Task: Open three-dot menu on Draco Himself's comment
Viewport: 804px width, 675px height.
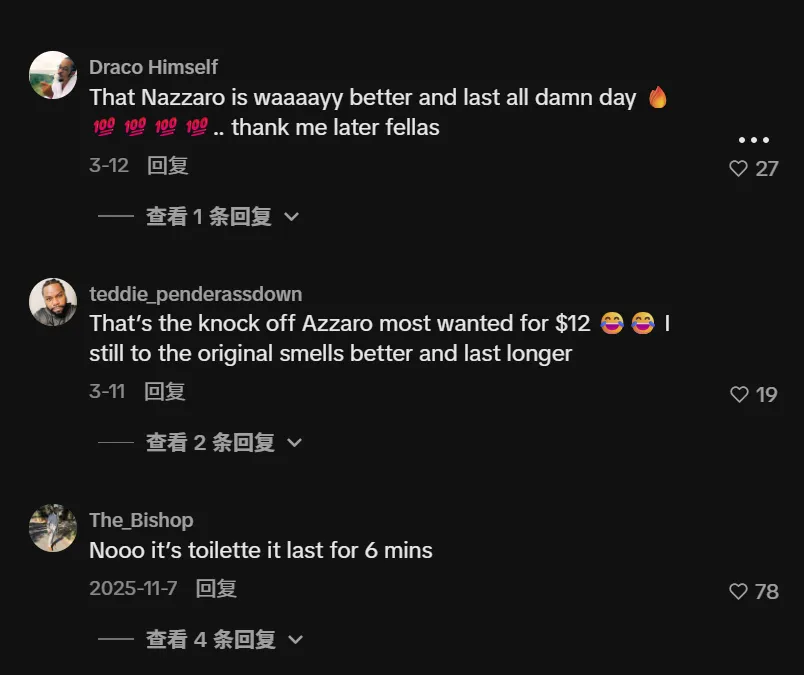Action: (x=753, y=140)
